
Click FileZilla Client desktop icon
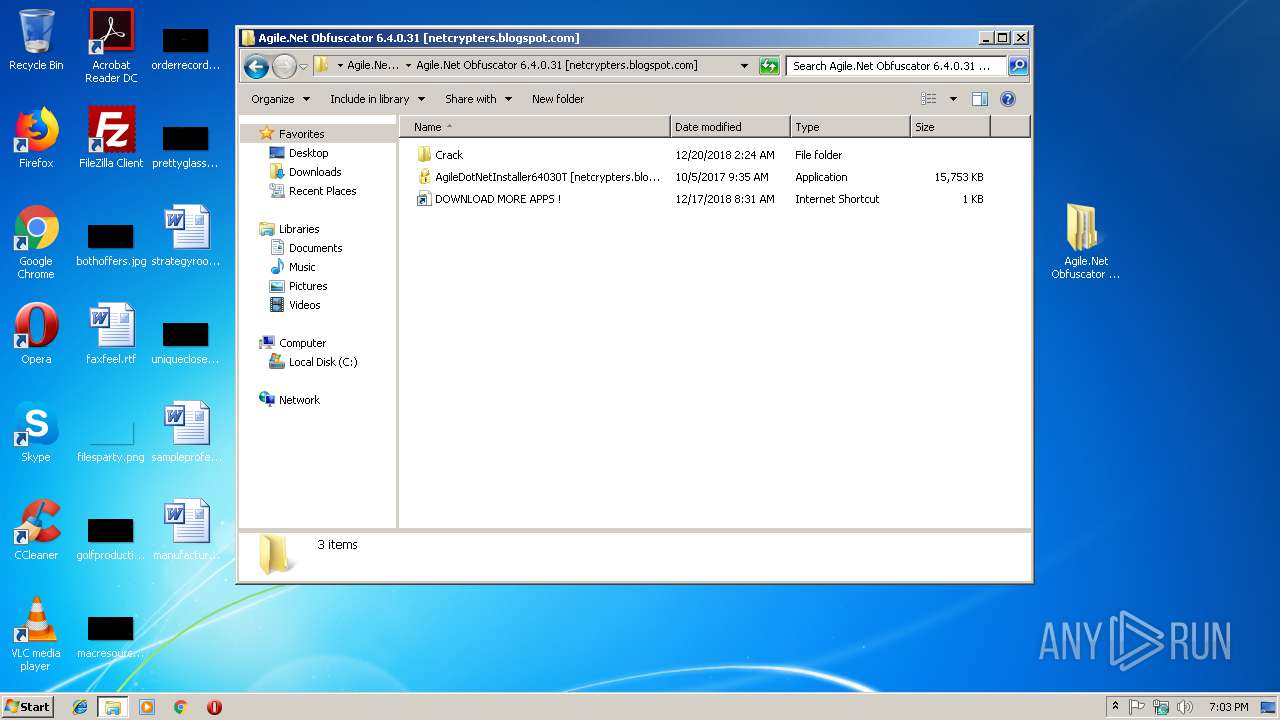point(111,138)
